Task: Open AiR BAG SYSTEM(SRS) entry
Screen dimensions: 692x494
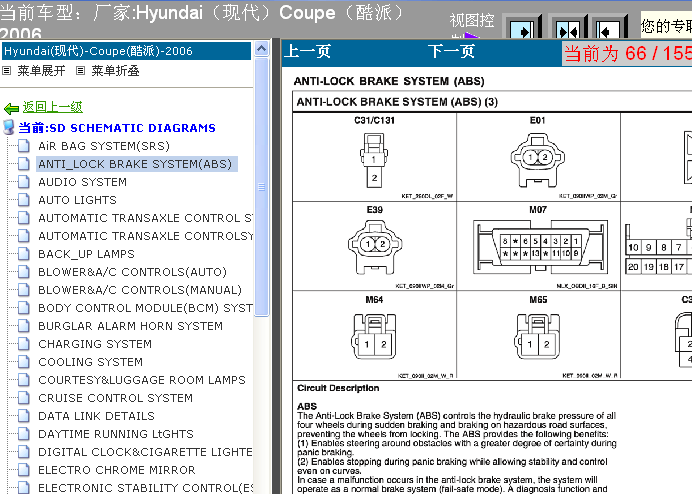Action: point(104,146)
